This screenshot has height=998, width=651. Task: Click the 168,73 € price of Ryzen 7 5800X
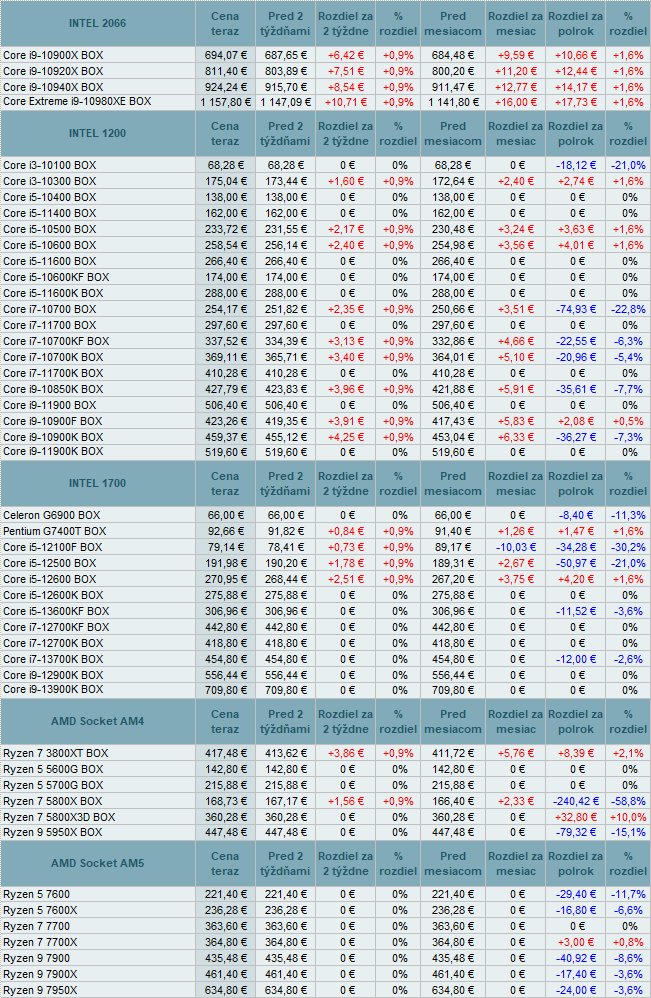coord(225,801)
